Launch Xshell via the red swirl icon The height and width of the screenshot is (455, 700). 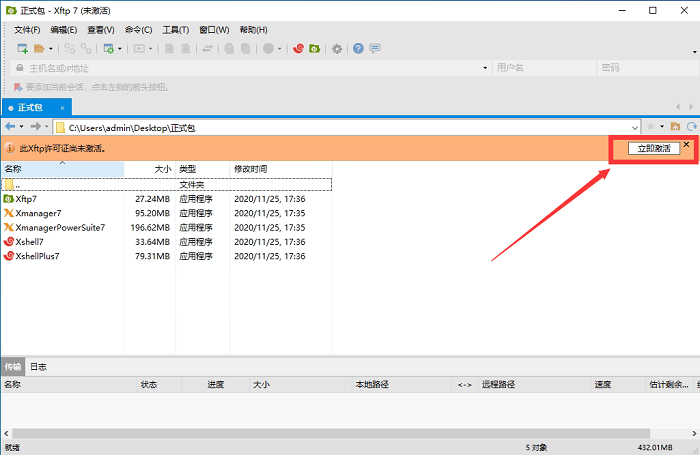coord(299,48)
